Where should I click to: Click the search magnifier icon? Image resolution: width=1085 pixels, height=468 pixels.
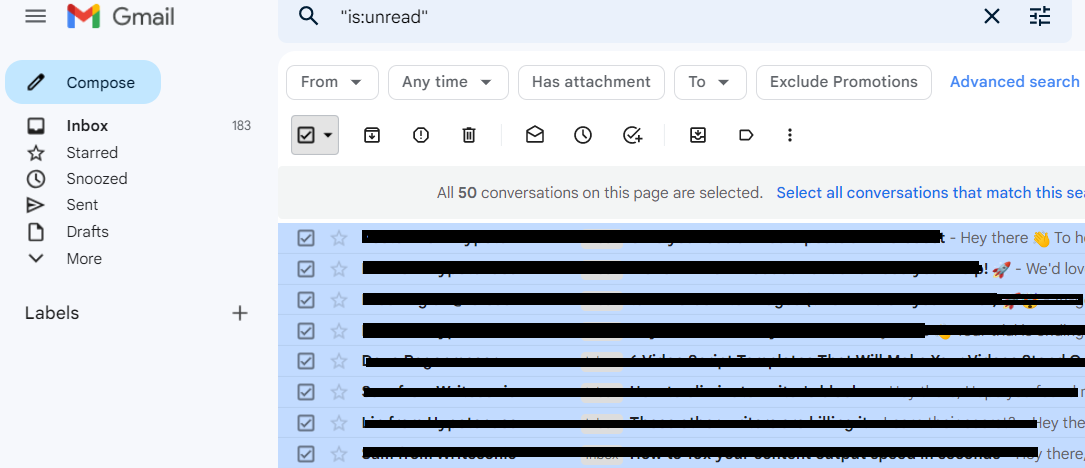308,16
